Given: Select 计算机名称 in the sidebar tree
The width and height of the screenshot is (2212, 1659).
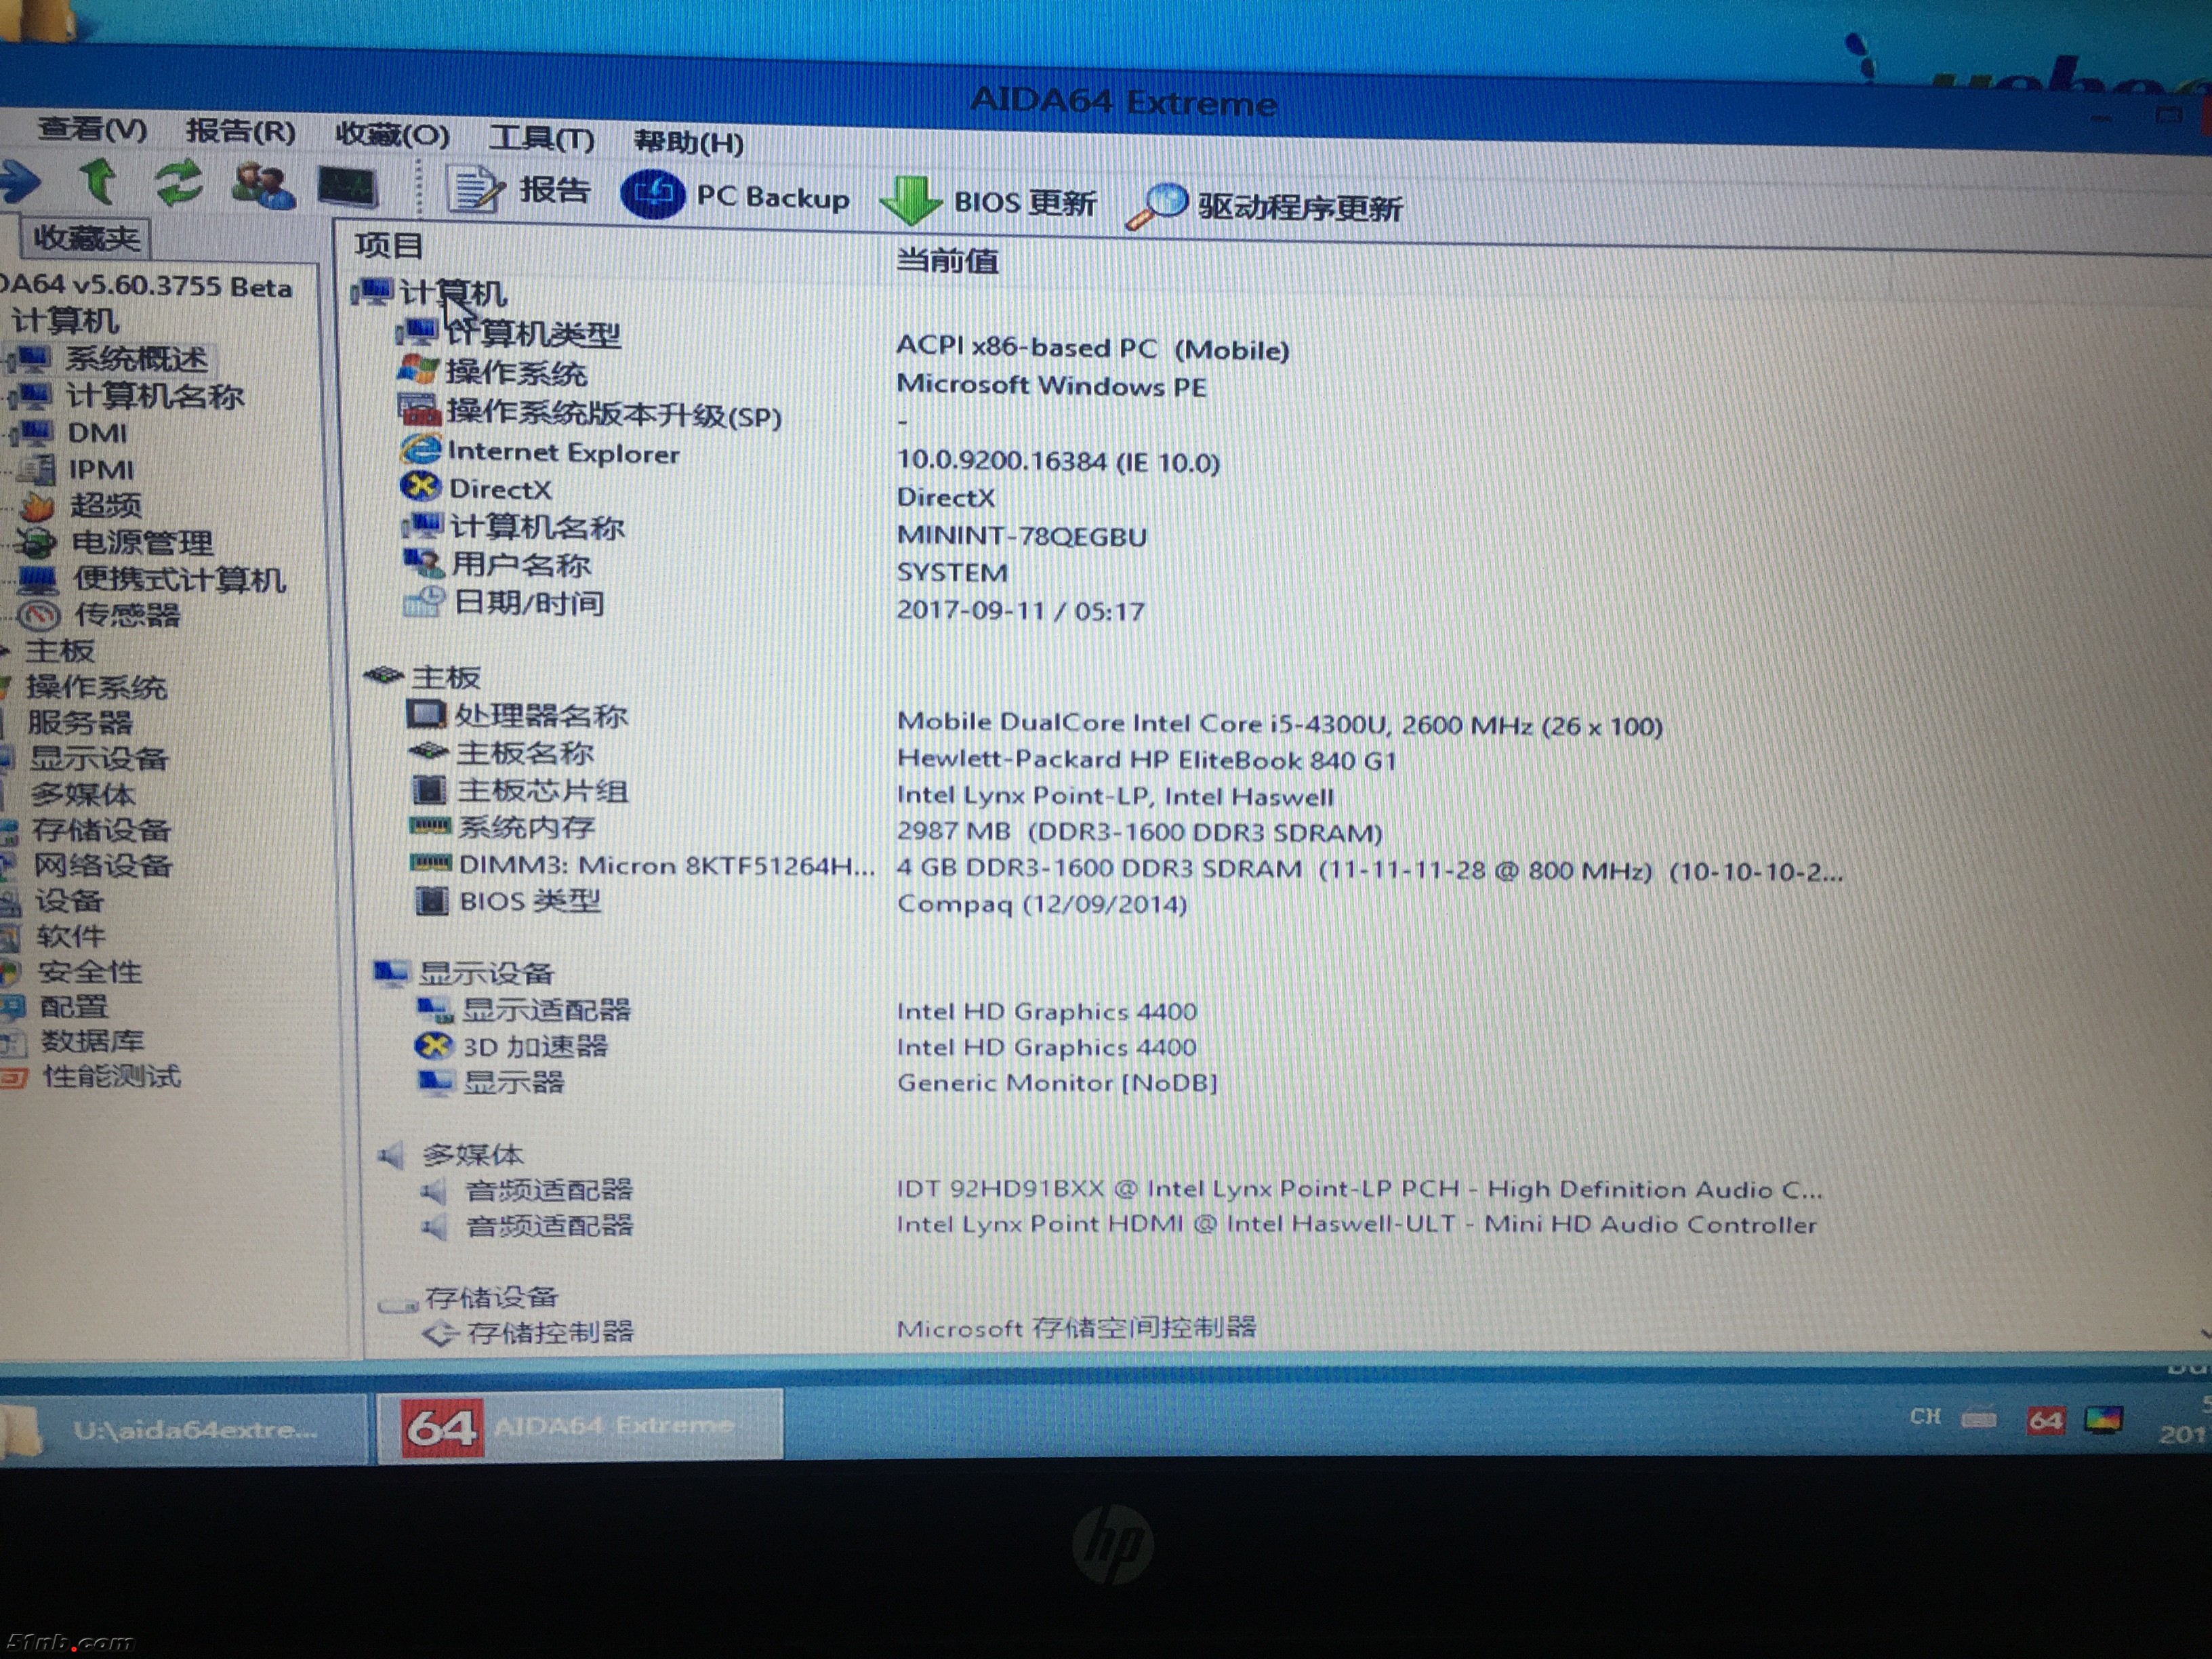Looking at the screenshot, I should 155,396.
